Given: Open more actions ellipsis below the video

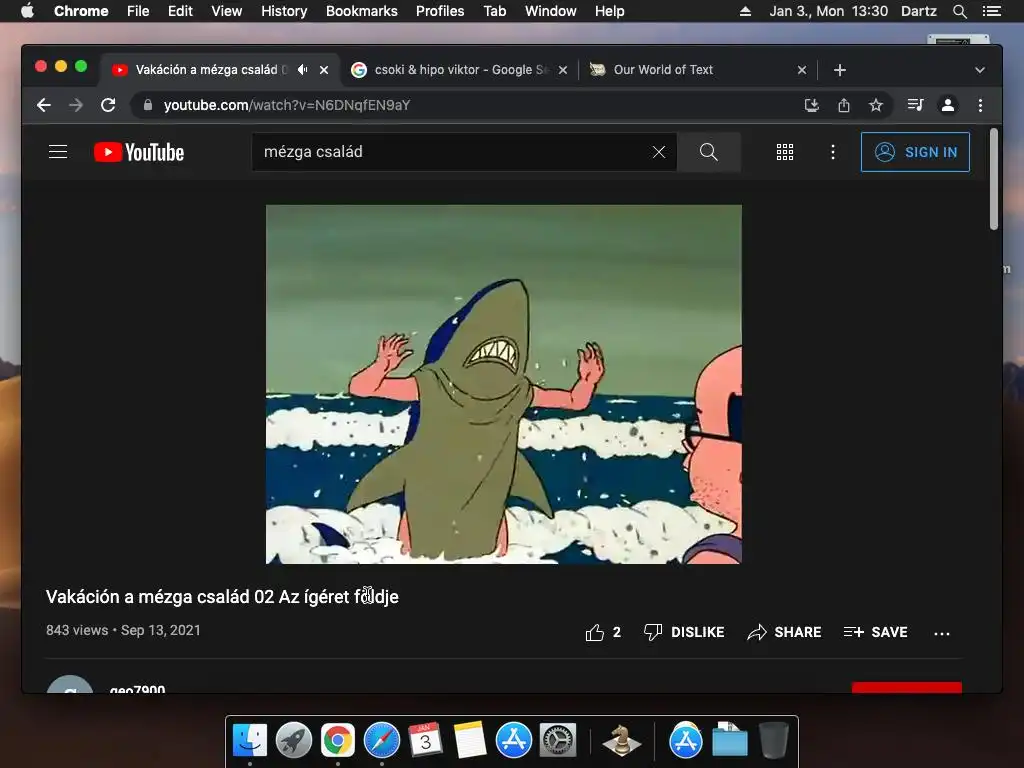Looking at the screenshot, I should pyautogui.click(x=942, y=633).
